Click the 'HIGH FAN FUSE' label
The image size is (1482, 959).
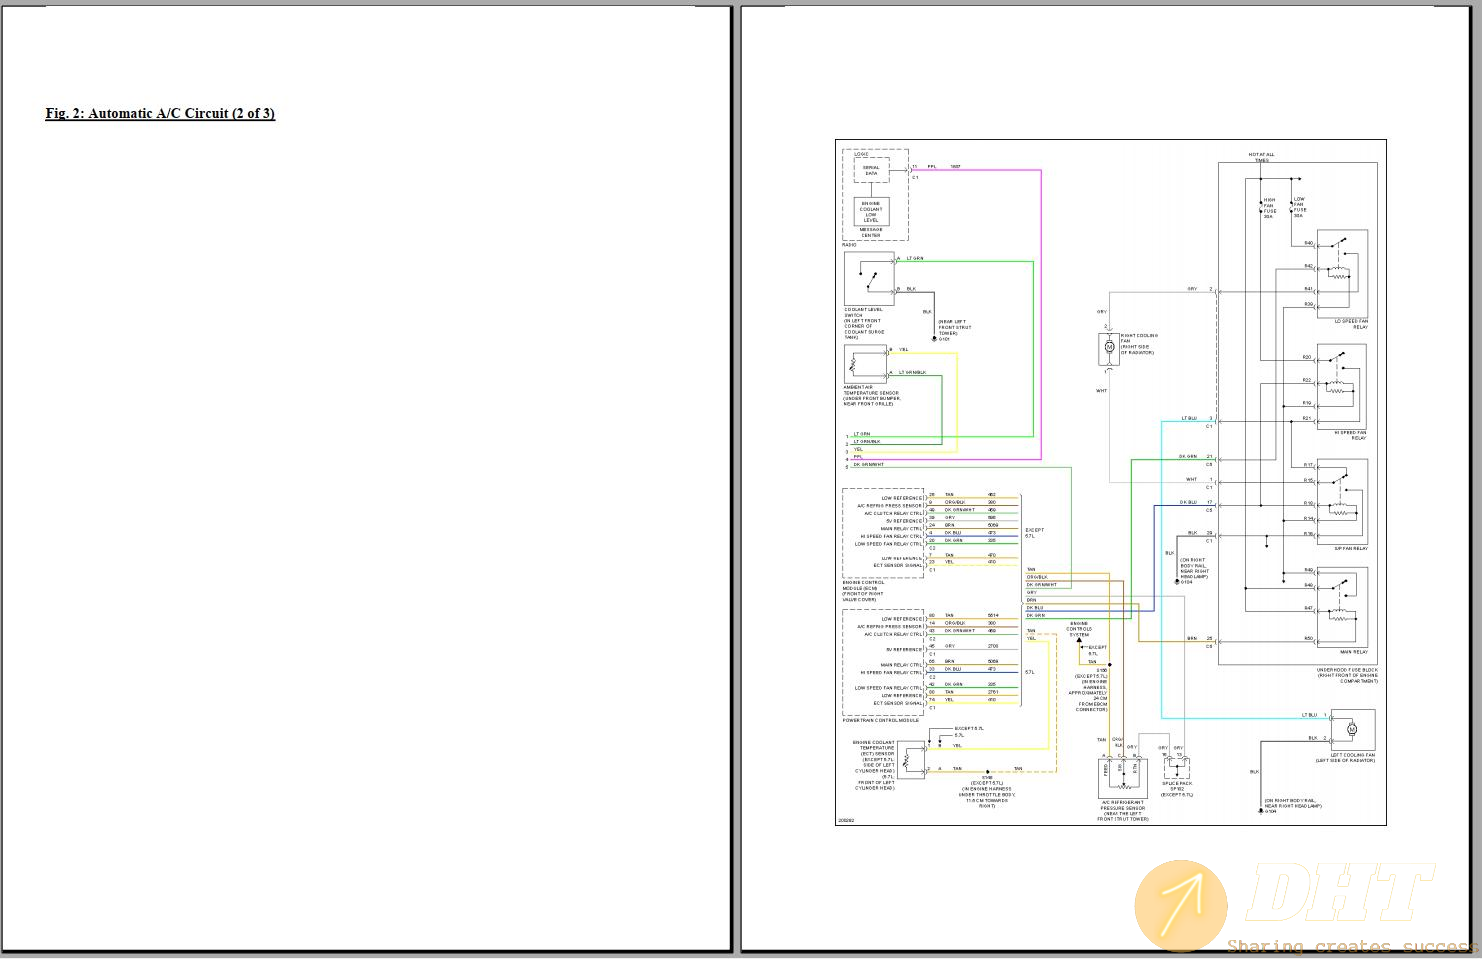tap(1270, 208)
